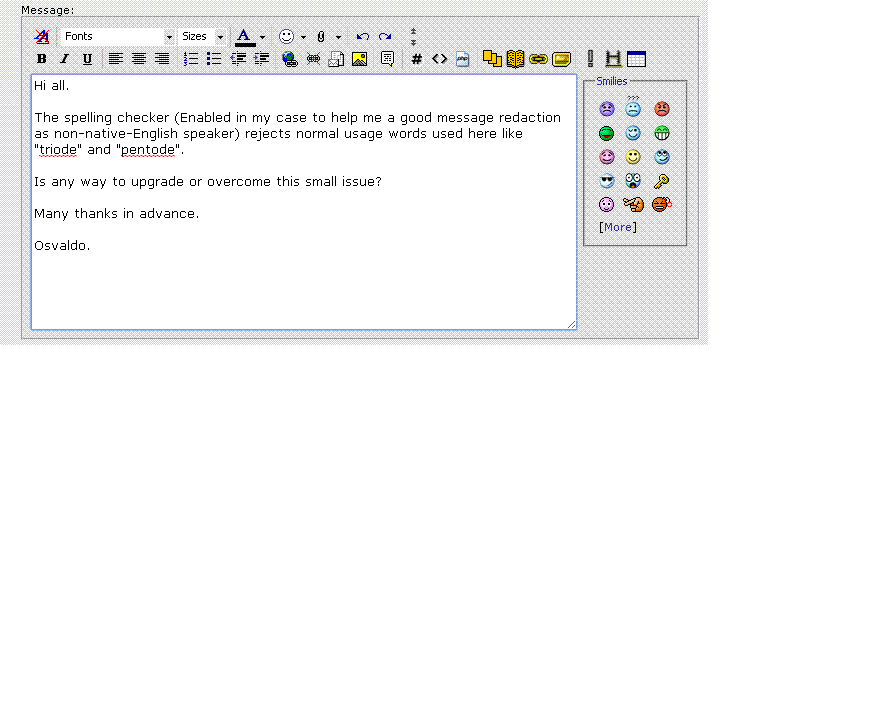The image size is (896, 722).
Task: Increase editor size with down arrows
Action: click(413, 42)
